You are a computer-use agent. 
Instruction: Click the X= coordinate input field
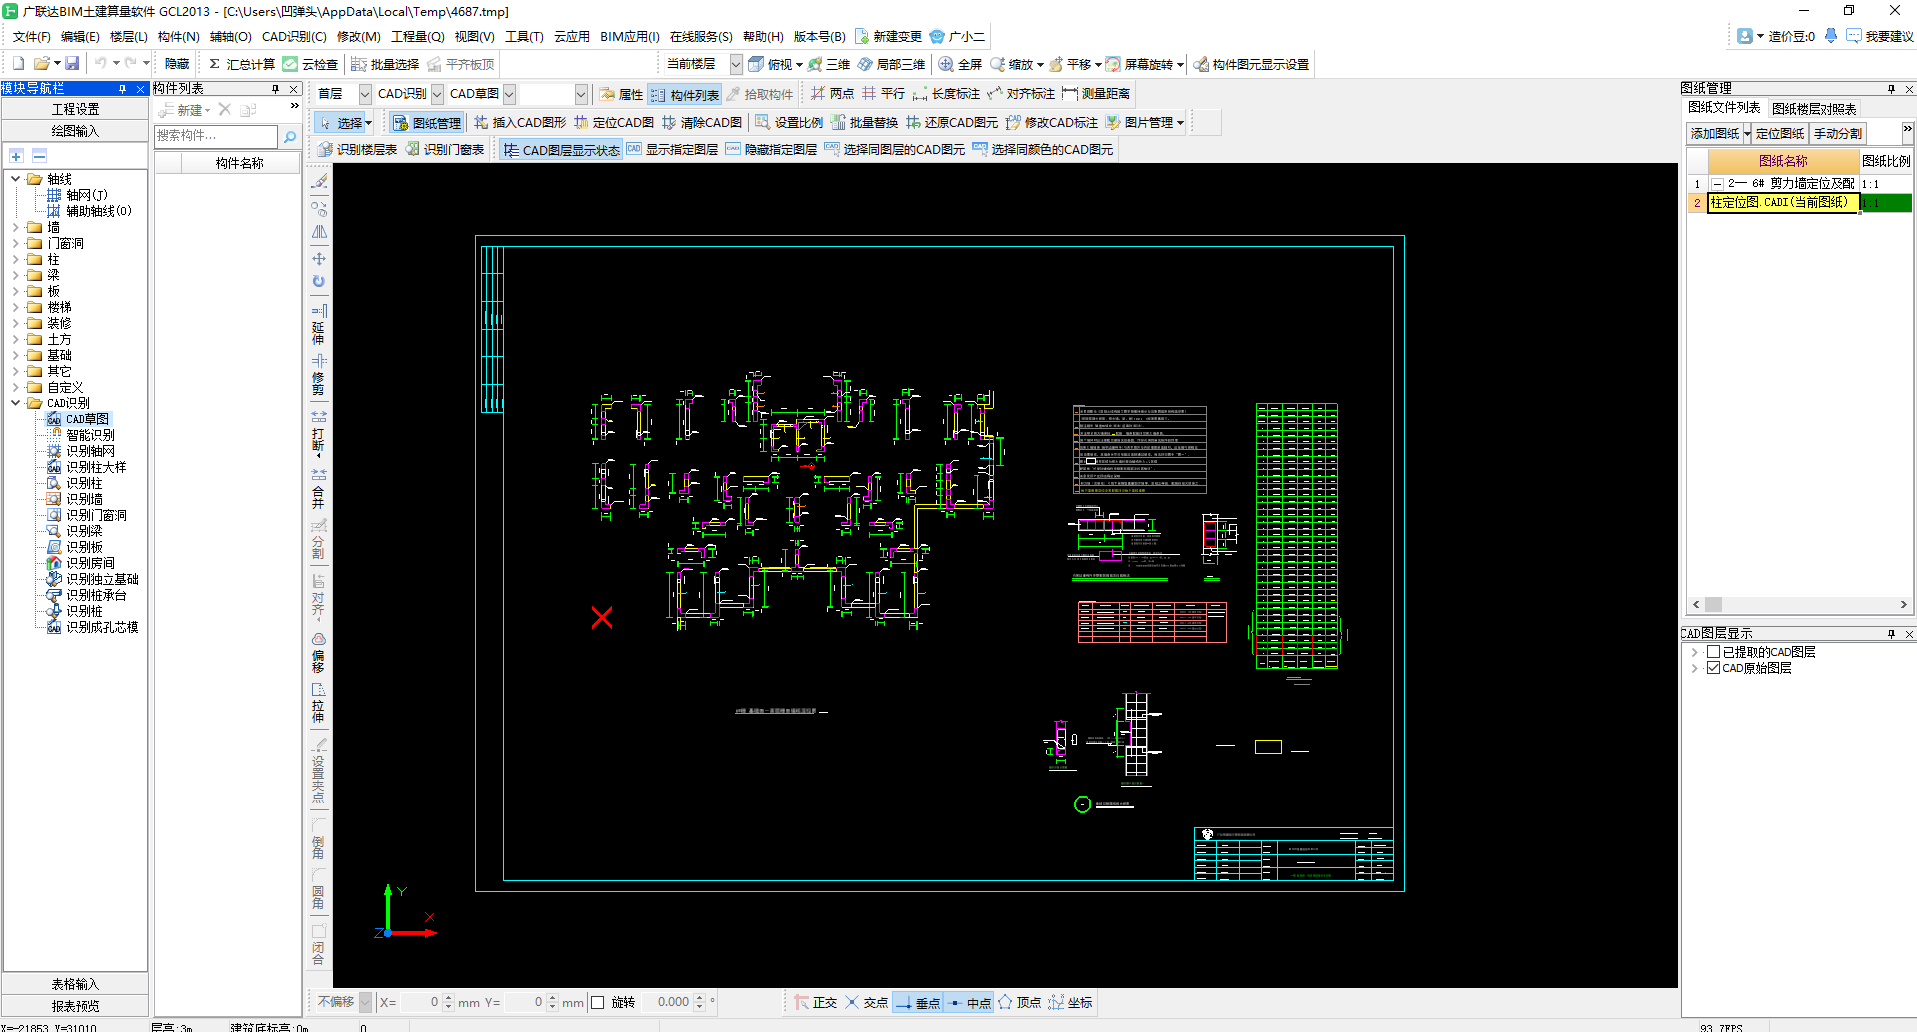tap(420, 1002)
